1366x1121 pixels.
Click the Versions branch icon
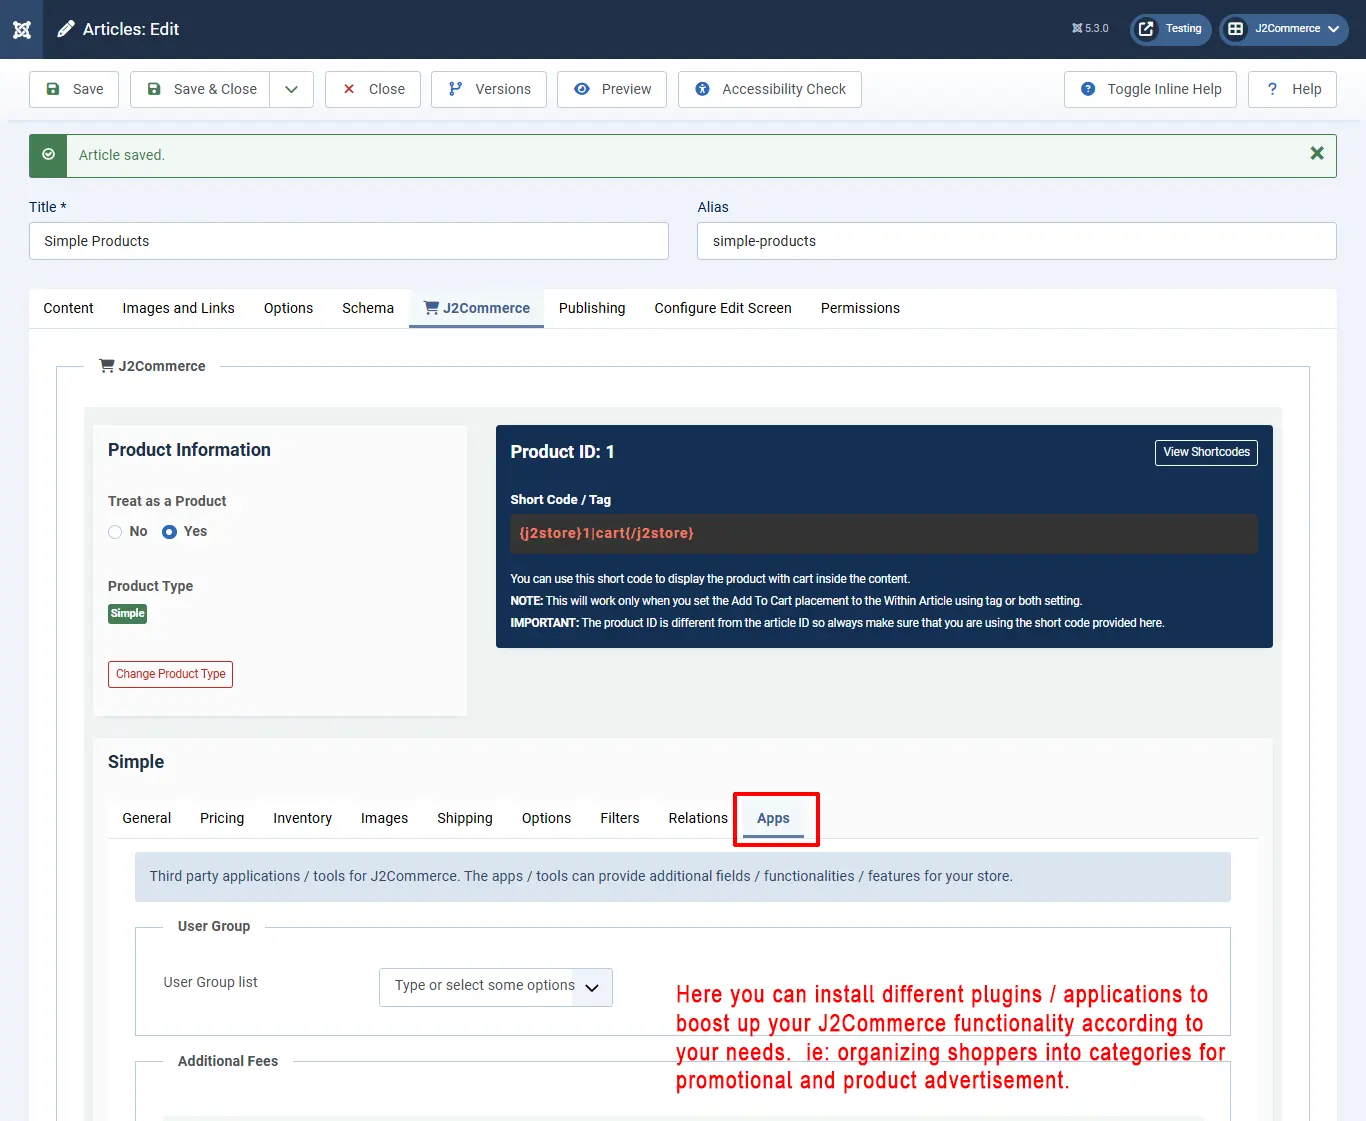tap(456, 89)
